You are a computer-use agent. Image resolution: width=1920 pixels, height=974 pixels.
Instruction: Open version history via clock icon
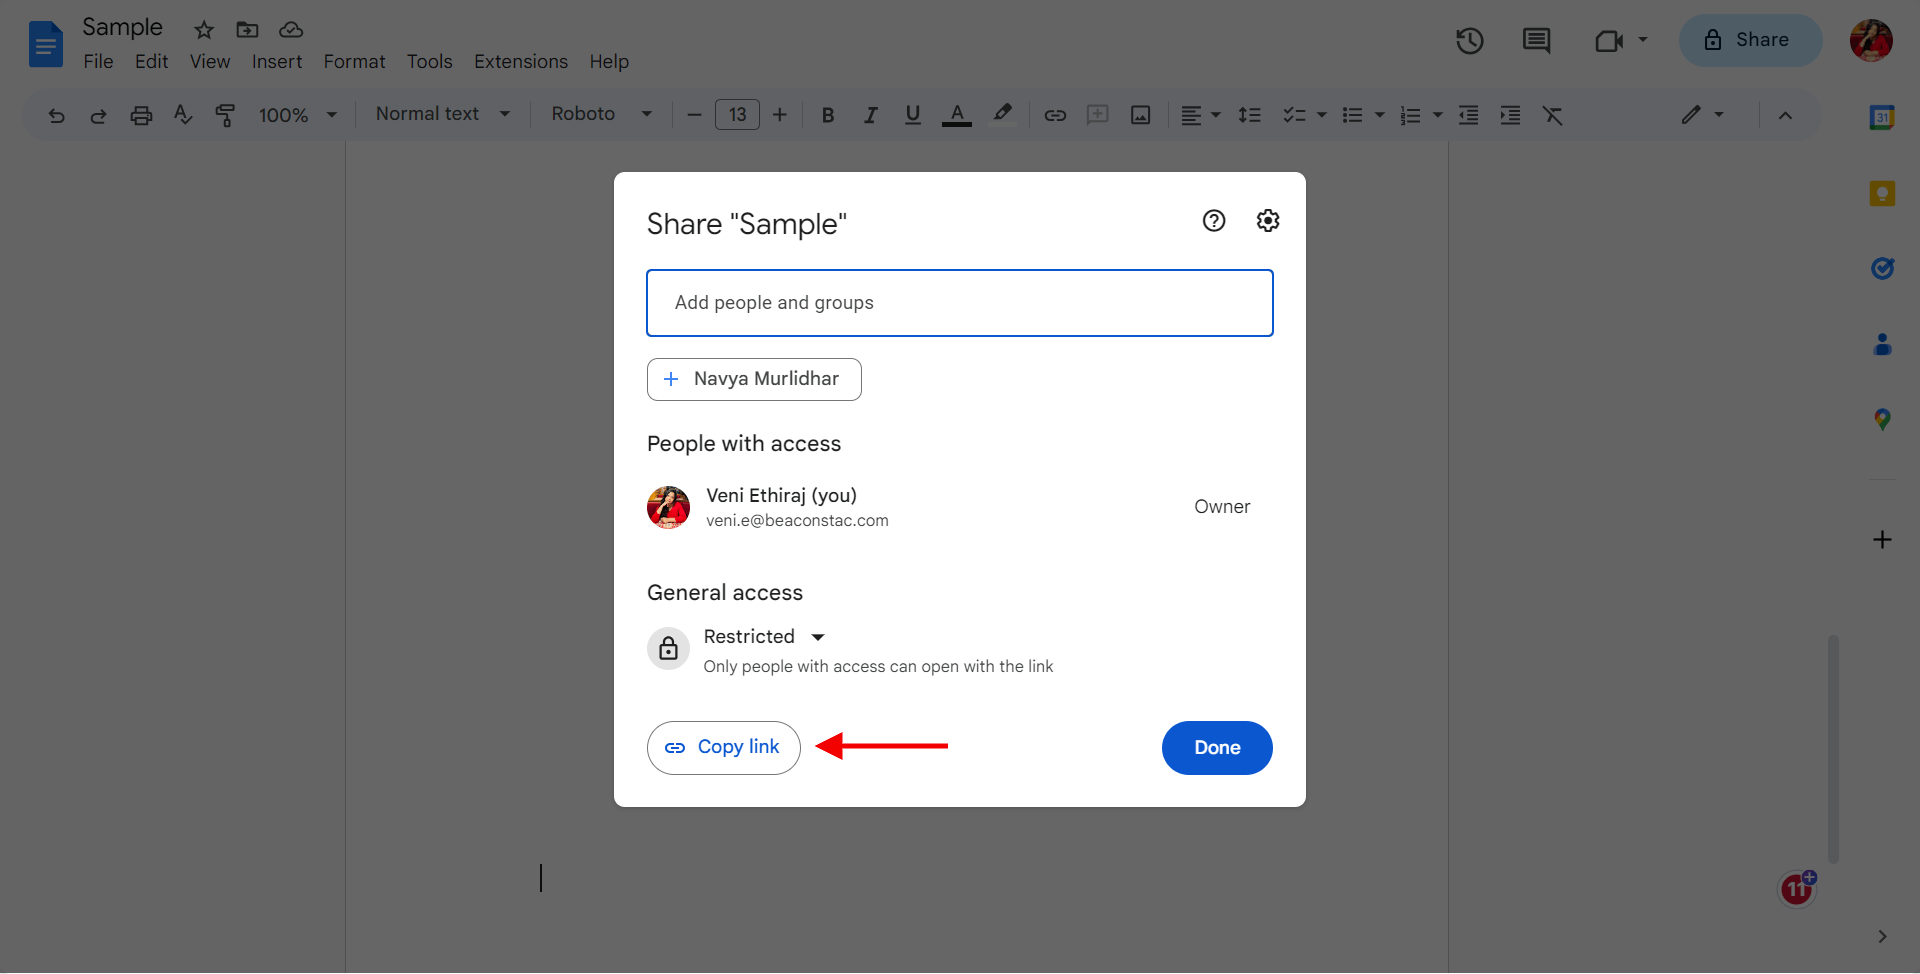coord(1469,41)
